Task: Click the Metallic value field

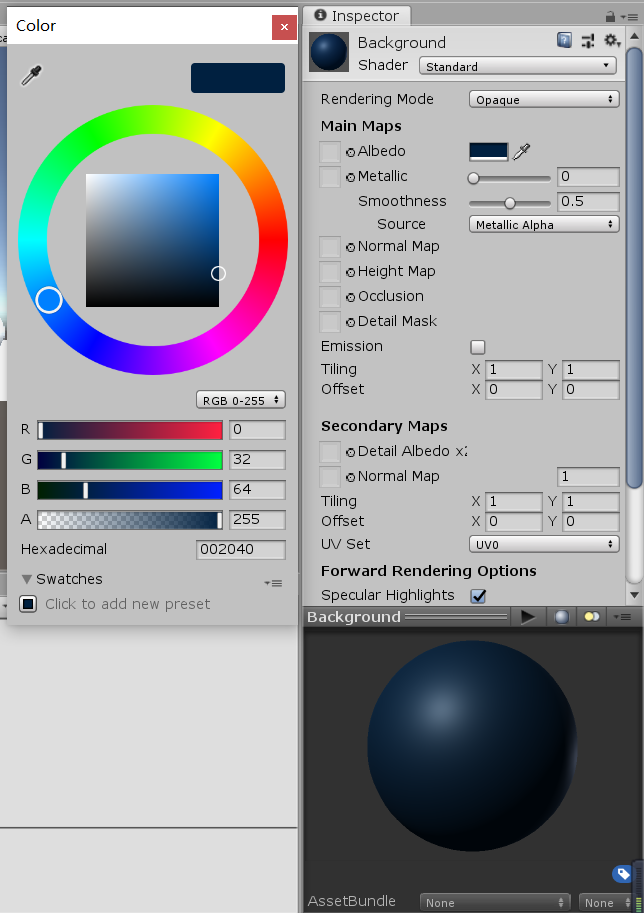Action: pyautogui.click(x=588, y=176)
